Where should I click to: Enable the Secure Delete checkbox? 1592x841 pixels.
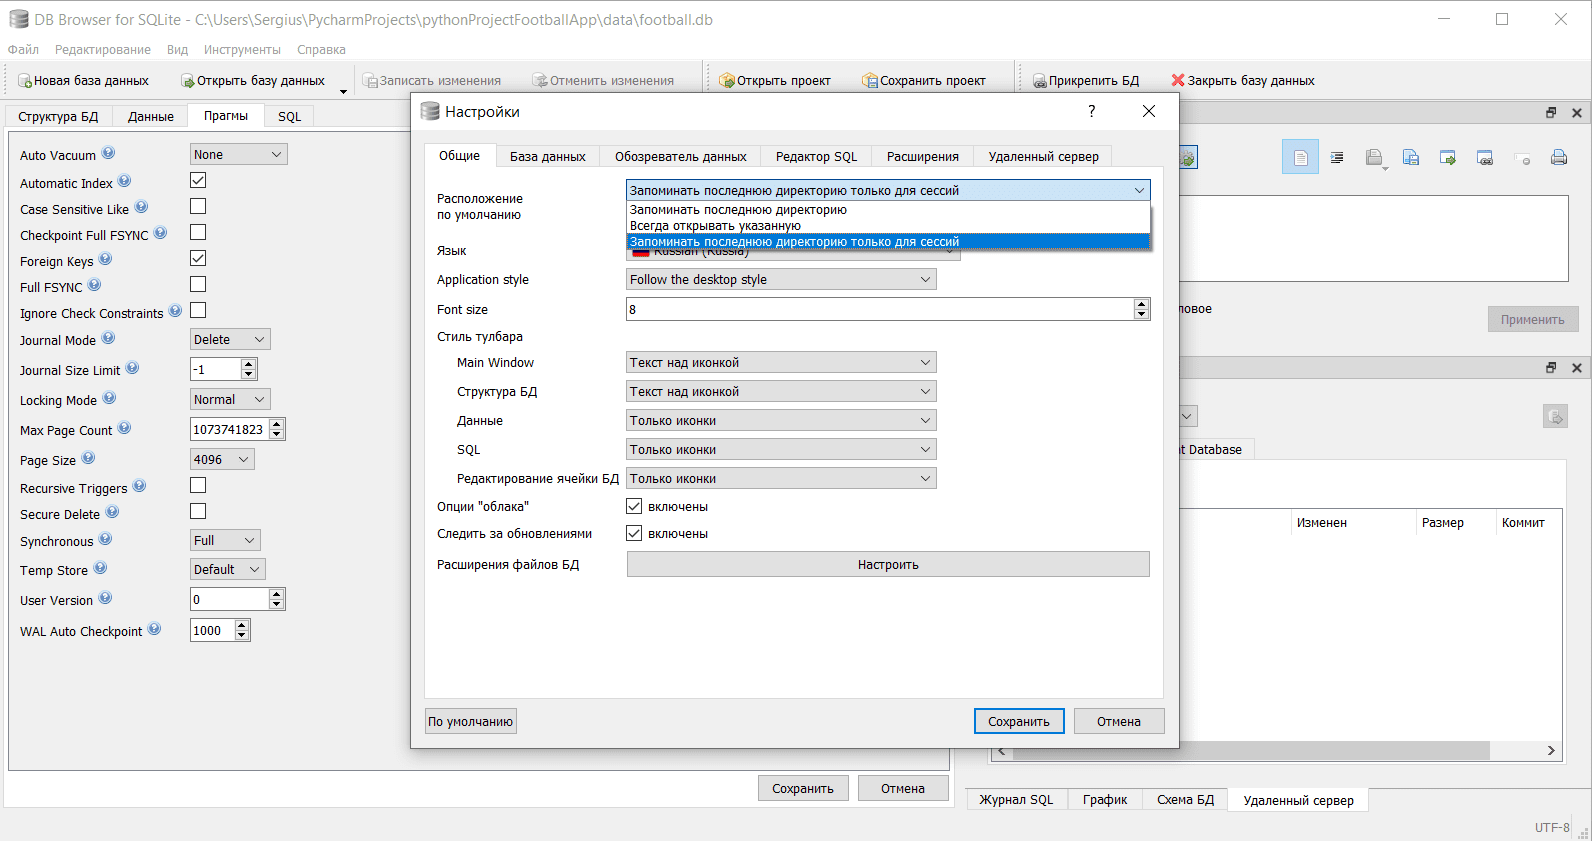point(198,511)
